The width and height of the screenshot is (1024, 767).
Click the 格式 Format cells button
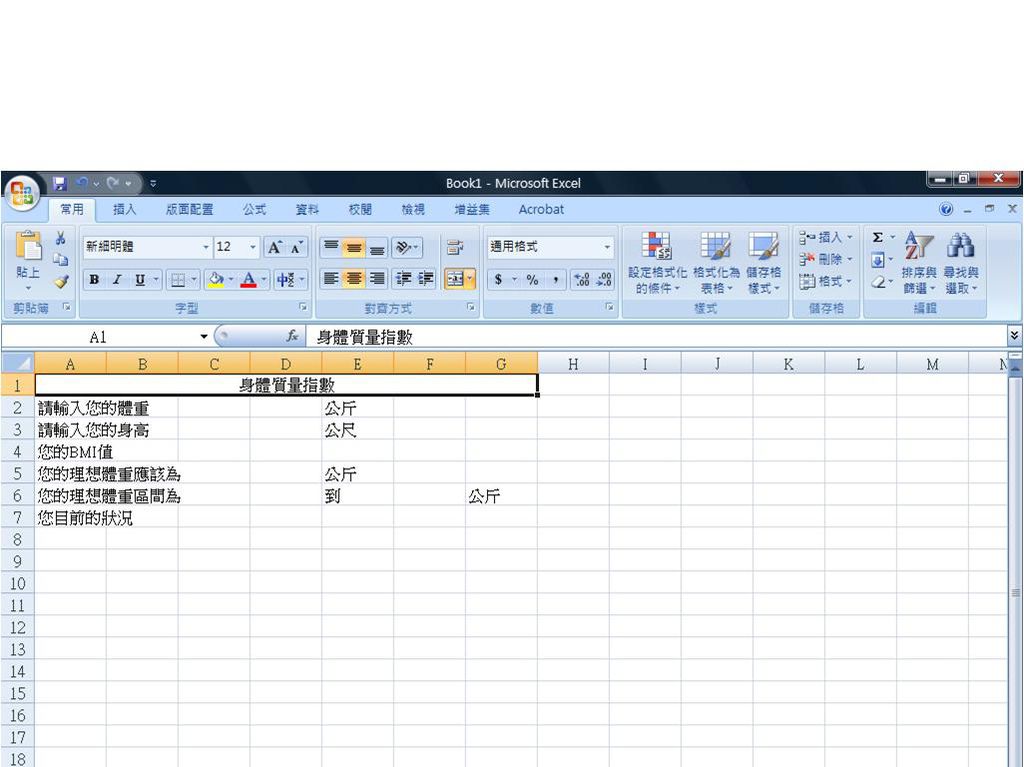pos(826,282)
